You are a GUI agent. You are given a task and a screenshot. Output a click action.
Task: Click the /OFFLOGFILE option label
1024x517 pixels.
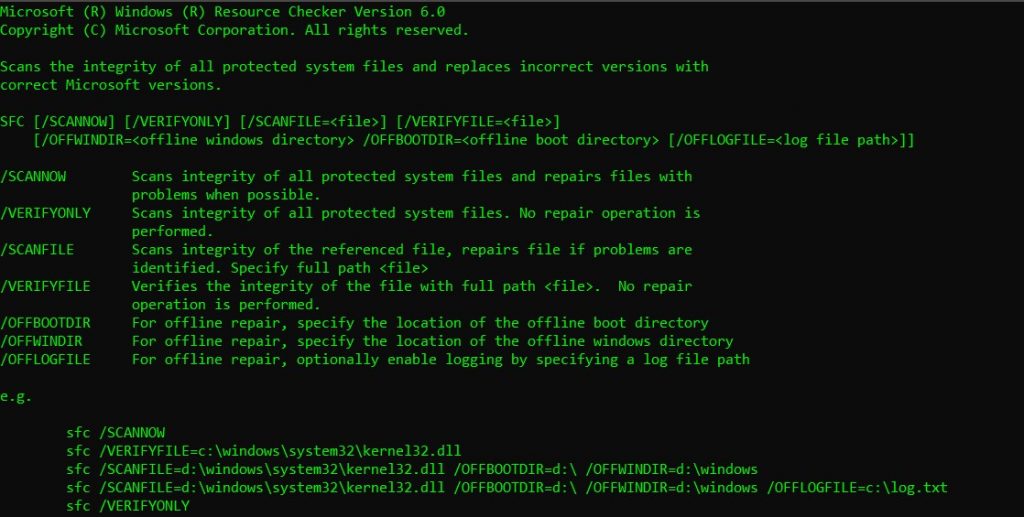pyautogui.click(x=45, y=359)
